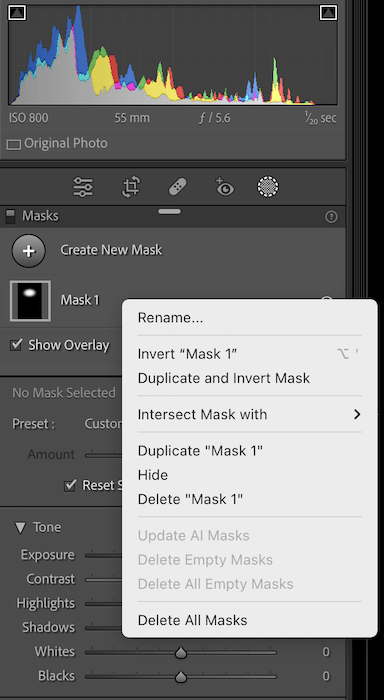
Task: Open the Edit sliders tool
Action: [83, 187]
